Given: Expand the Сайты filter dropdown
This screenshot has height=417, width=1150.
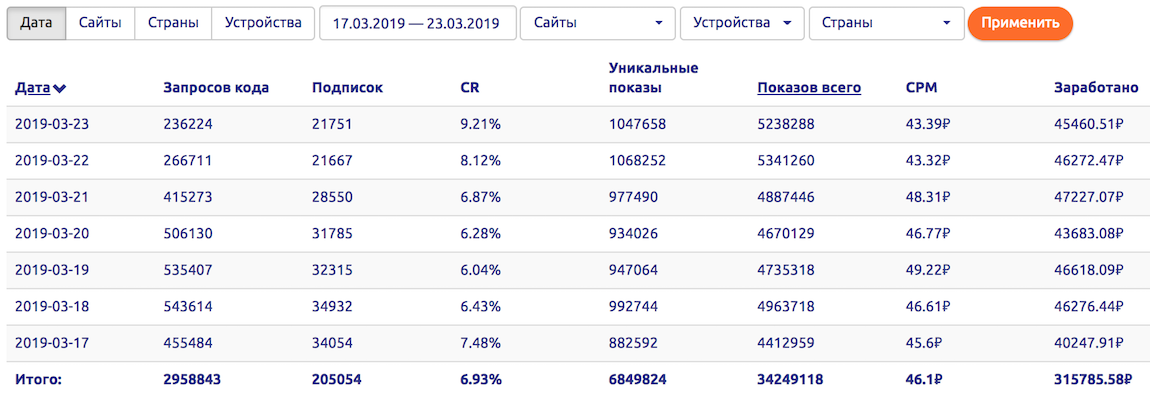Looking at the screenshot, I should pos(597,23).
